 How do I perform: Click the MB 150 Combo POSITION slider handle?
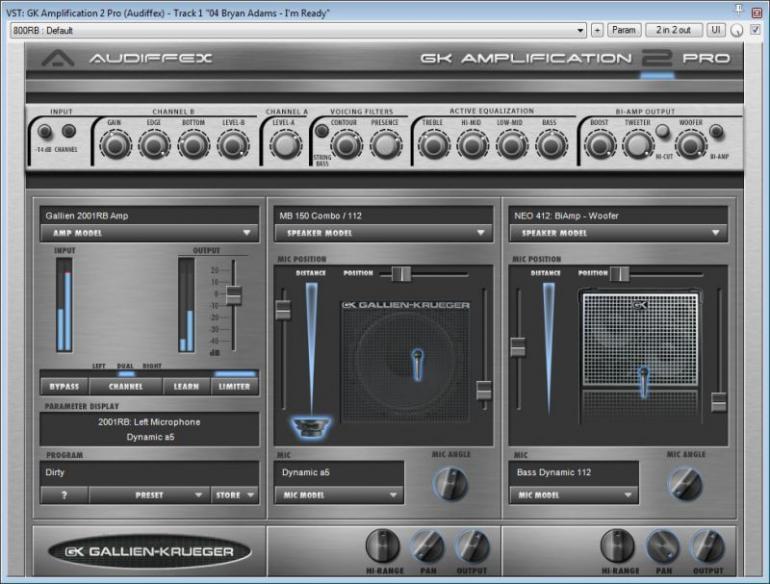[x=401, y=274]
